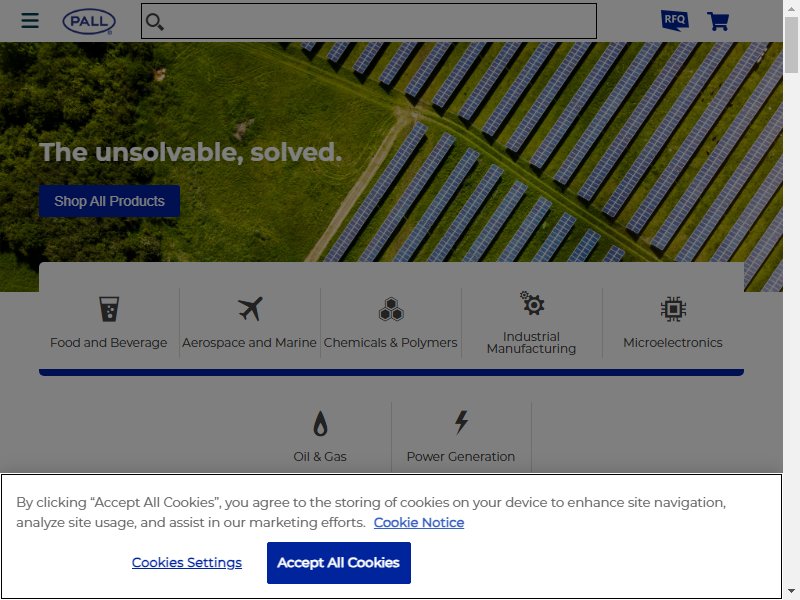Click the scrollbar down arrow

coord(791,591)
